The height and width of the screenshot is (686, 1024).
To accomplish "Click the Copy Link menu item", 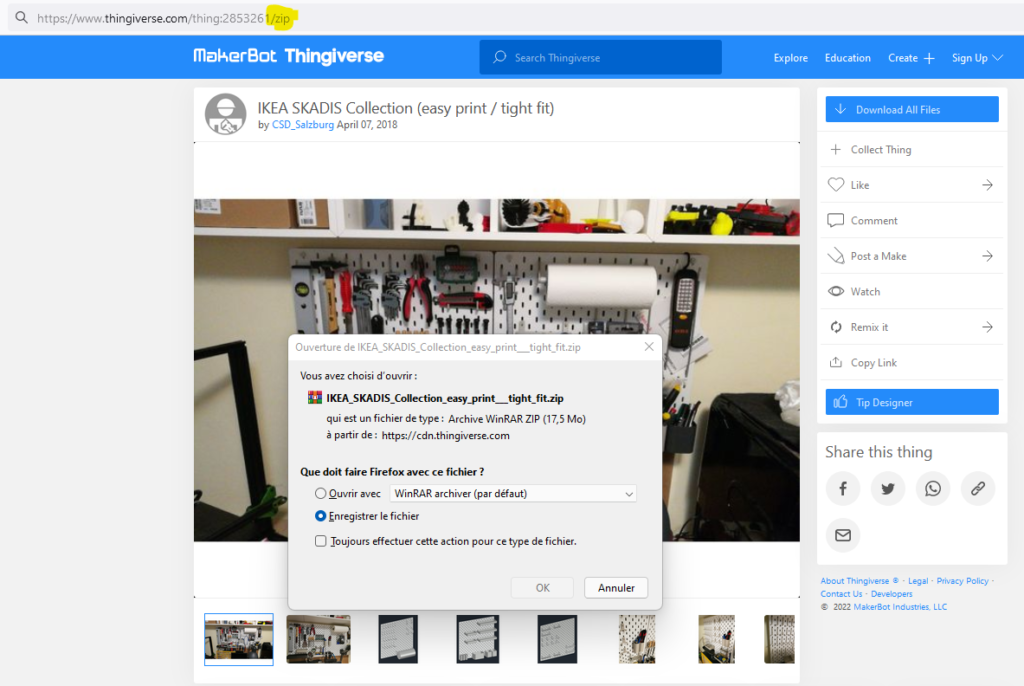I will (x=912, y=362).
